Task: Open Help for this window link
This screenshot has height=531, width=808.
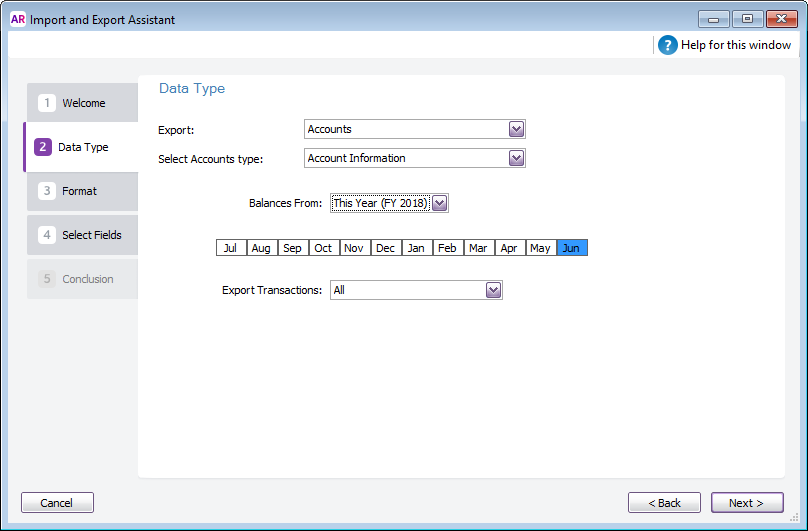Action: coord(735,45)
